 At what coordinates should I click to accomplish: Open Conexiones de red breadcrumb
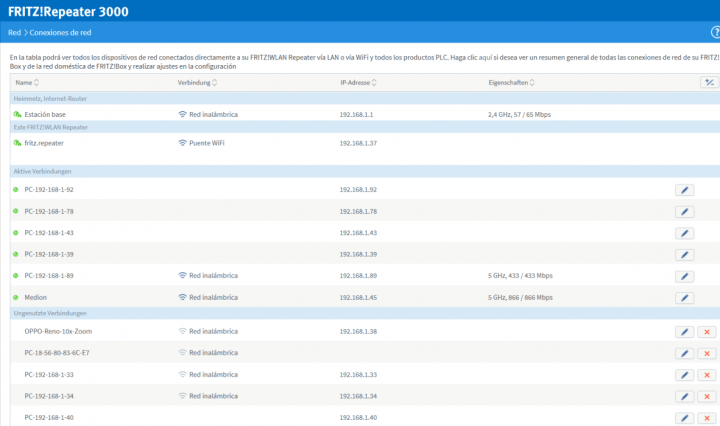point(60,33)
